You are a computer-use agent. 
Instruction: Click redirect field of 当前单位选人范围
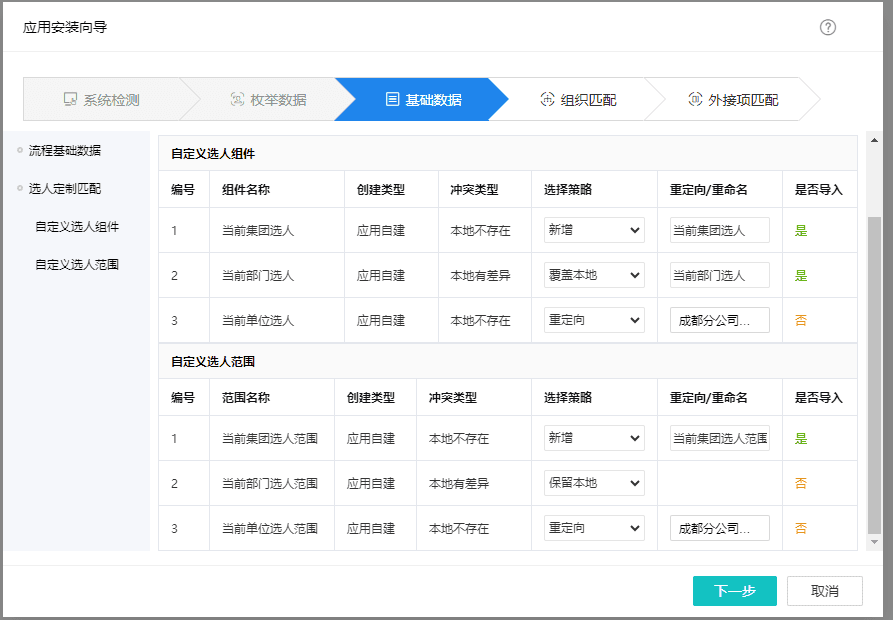click(x=720, y=528)
